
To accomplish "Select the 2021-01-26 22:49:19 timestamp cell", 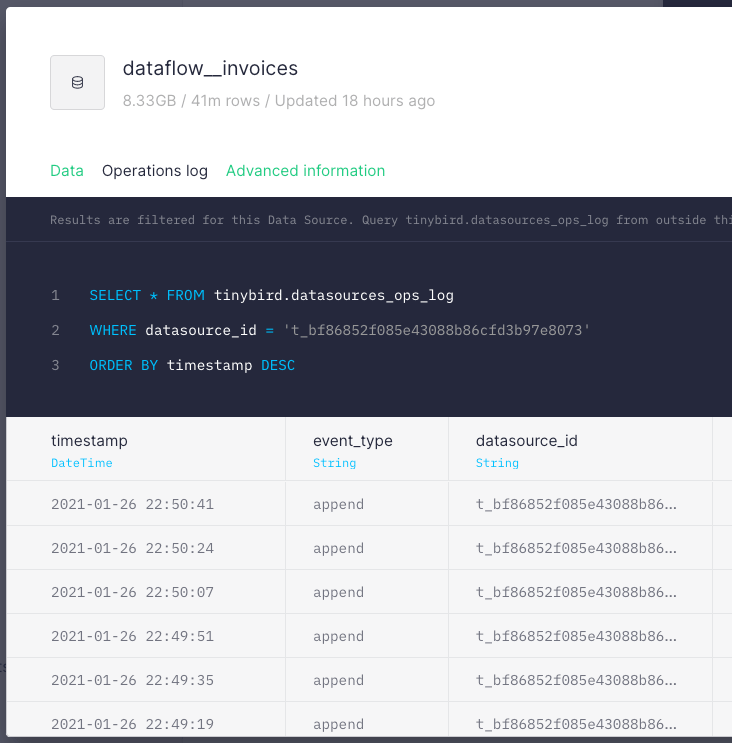I will coord(132,723).
